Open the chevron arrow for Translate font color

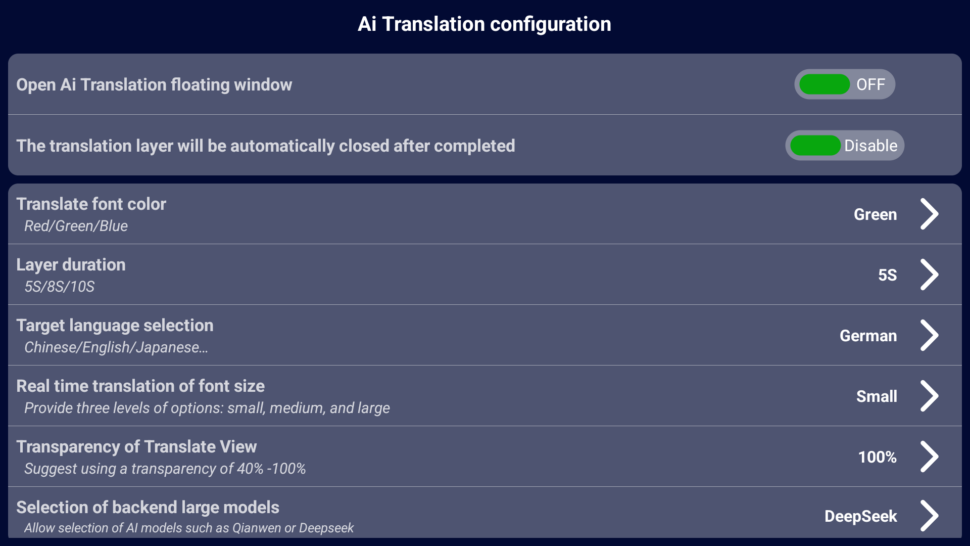pos(929,214)
